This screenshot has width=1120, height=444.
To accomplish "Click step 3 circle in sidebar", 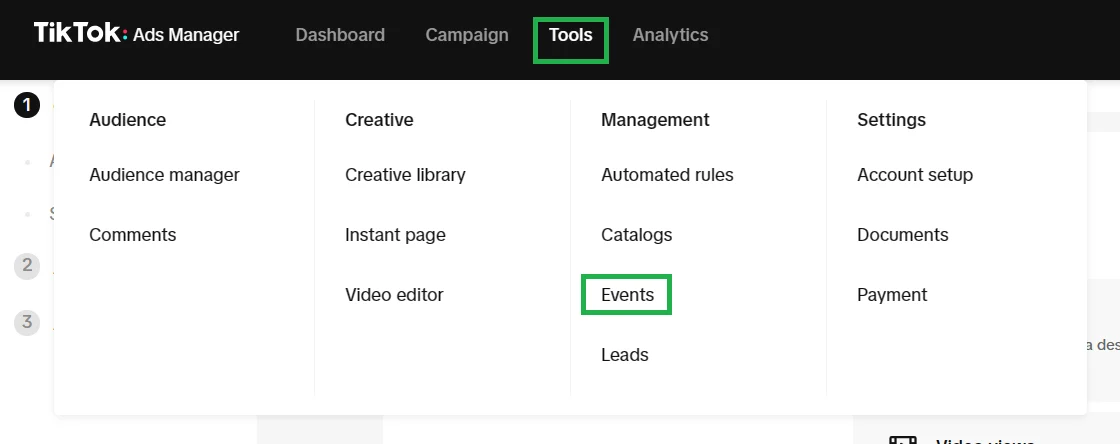I will [27, 322].
